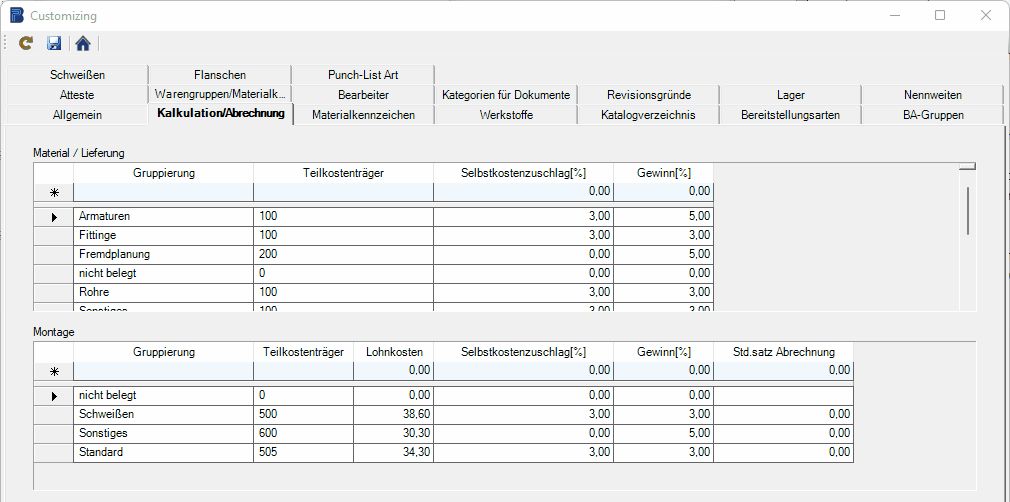This screenshot has width=1010, height=502.
Task: Click the save disk toolbar icon
Action: (55, 43)
